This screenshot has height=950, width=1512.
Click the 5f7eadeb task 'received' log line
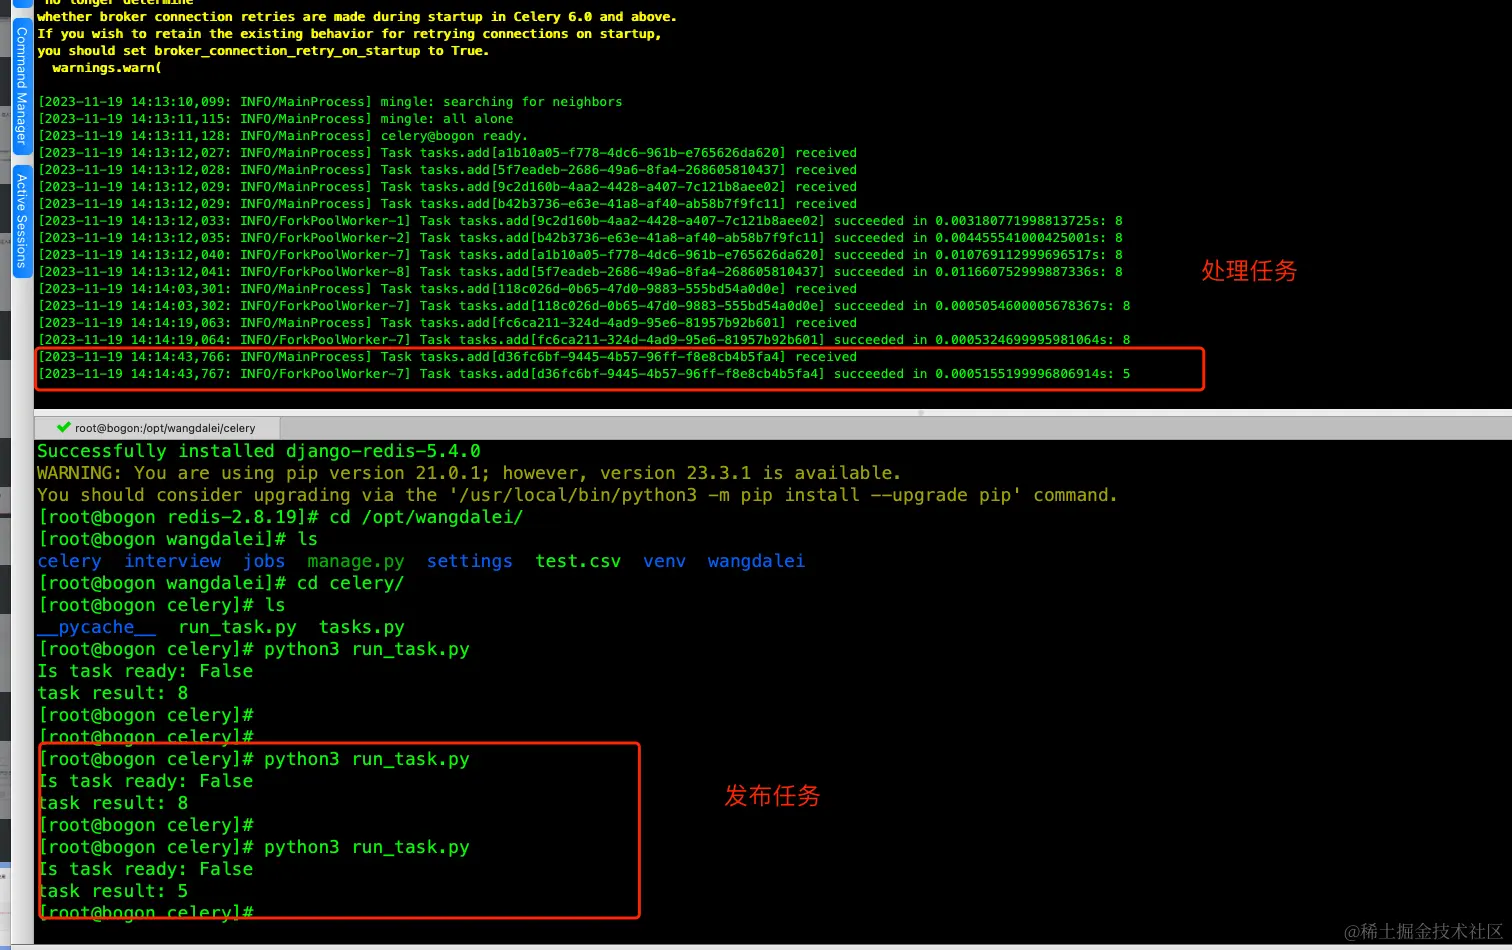coord(447,170)
